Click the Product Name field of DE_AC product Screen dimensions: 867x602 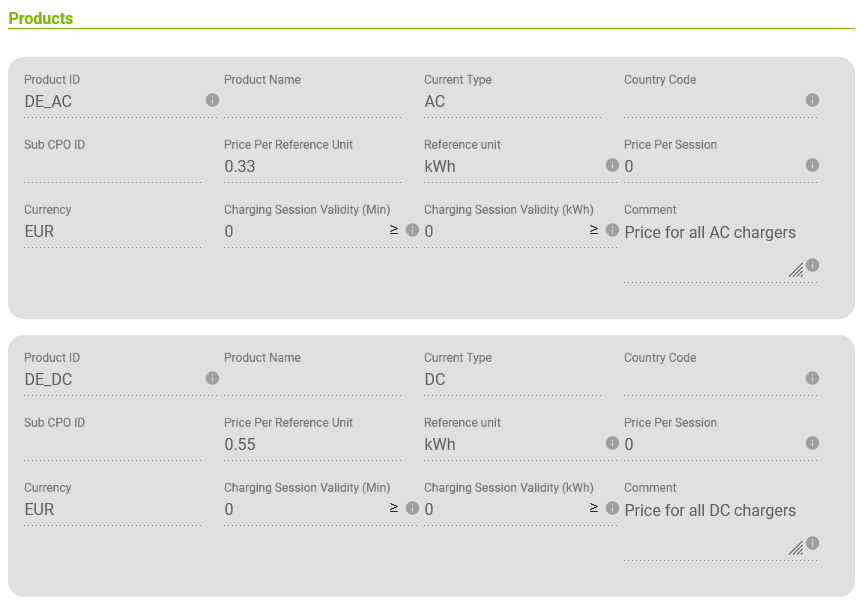[x=312, y=102]
